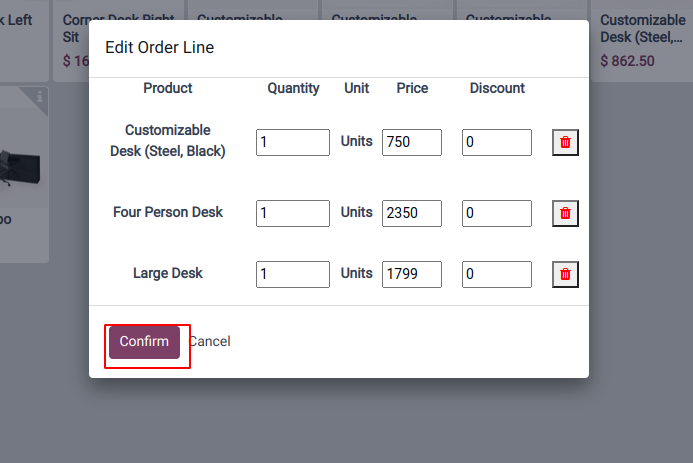Focus discount field for Four Person Desk
Image resolution: width=693 pixels, height=463 pixels.
(496, 213)
